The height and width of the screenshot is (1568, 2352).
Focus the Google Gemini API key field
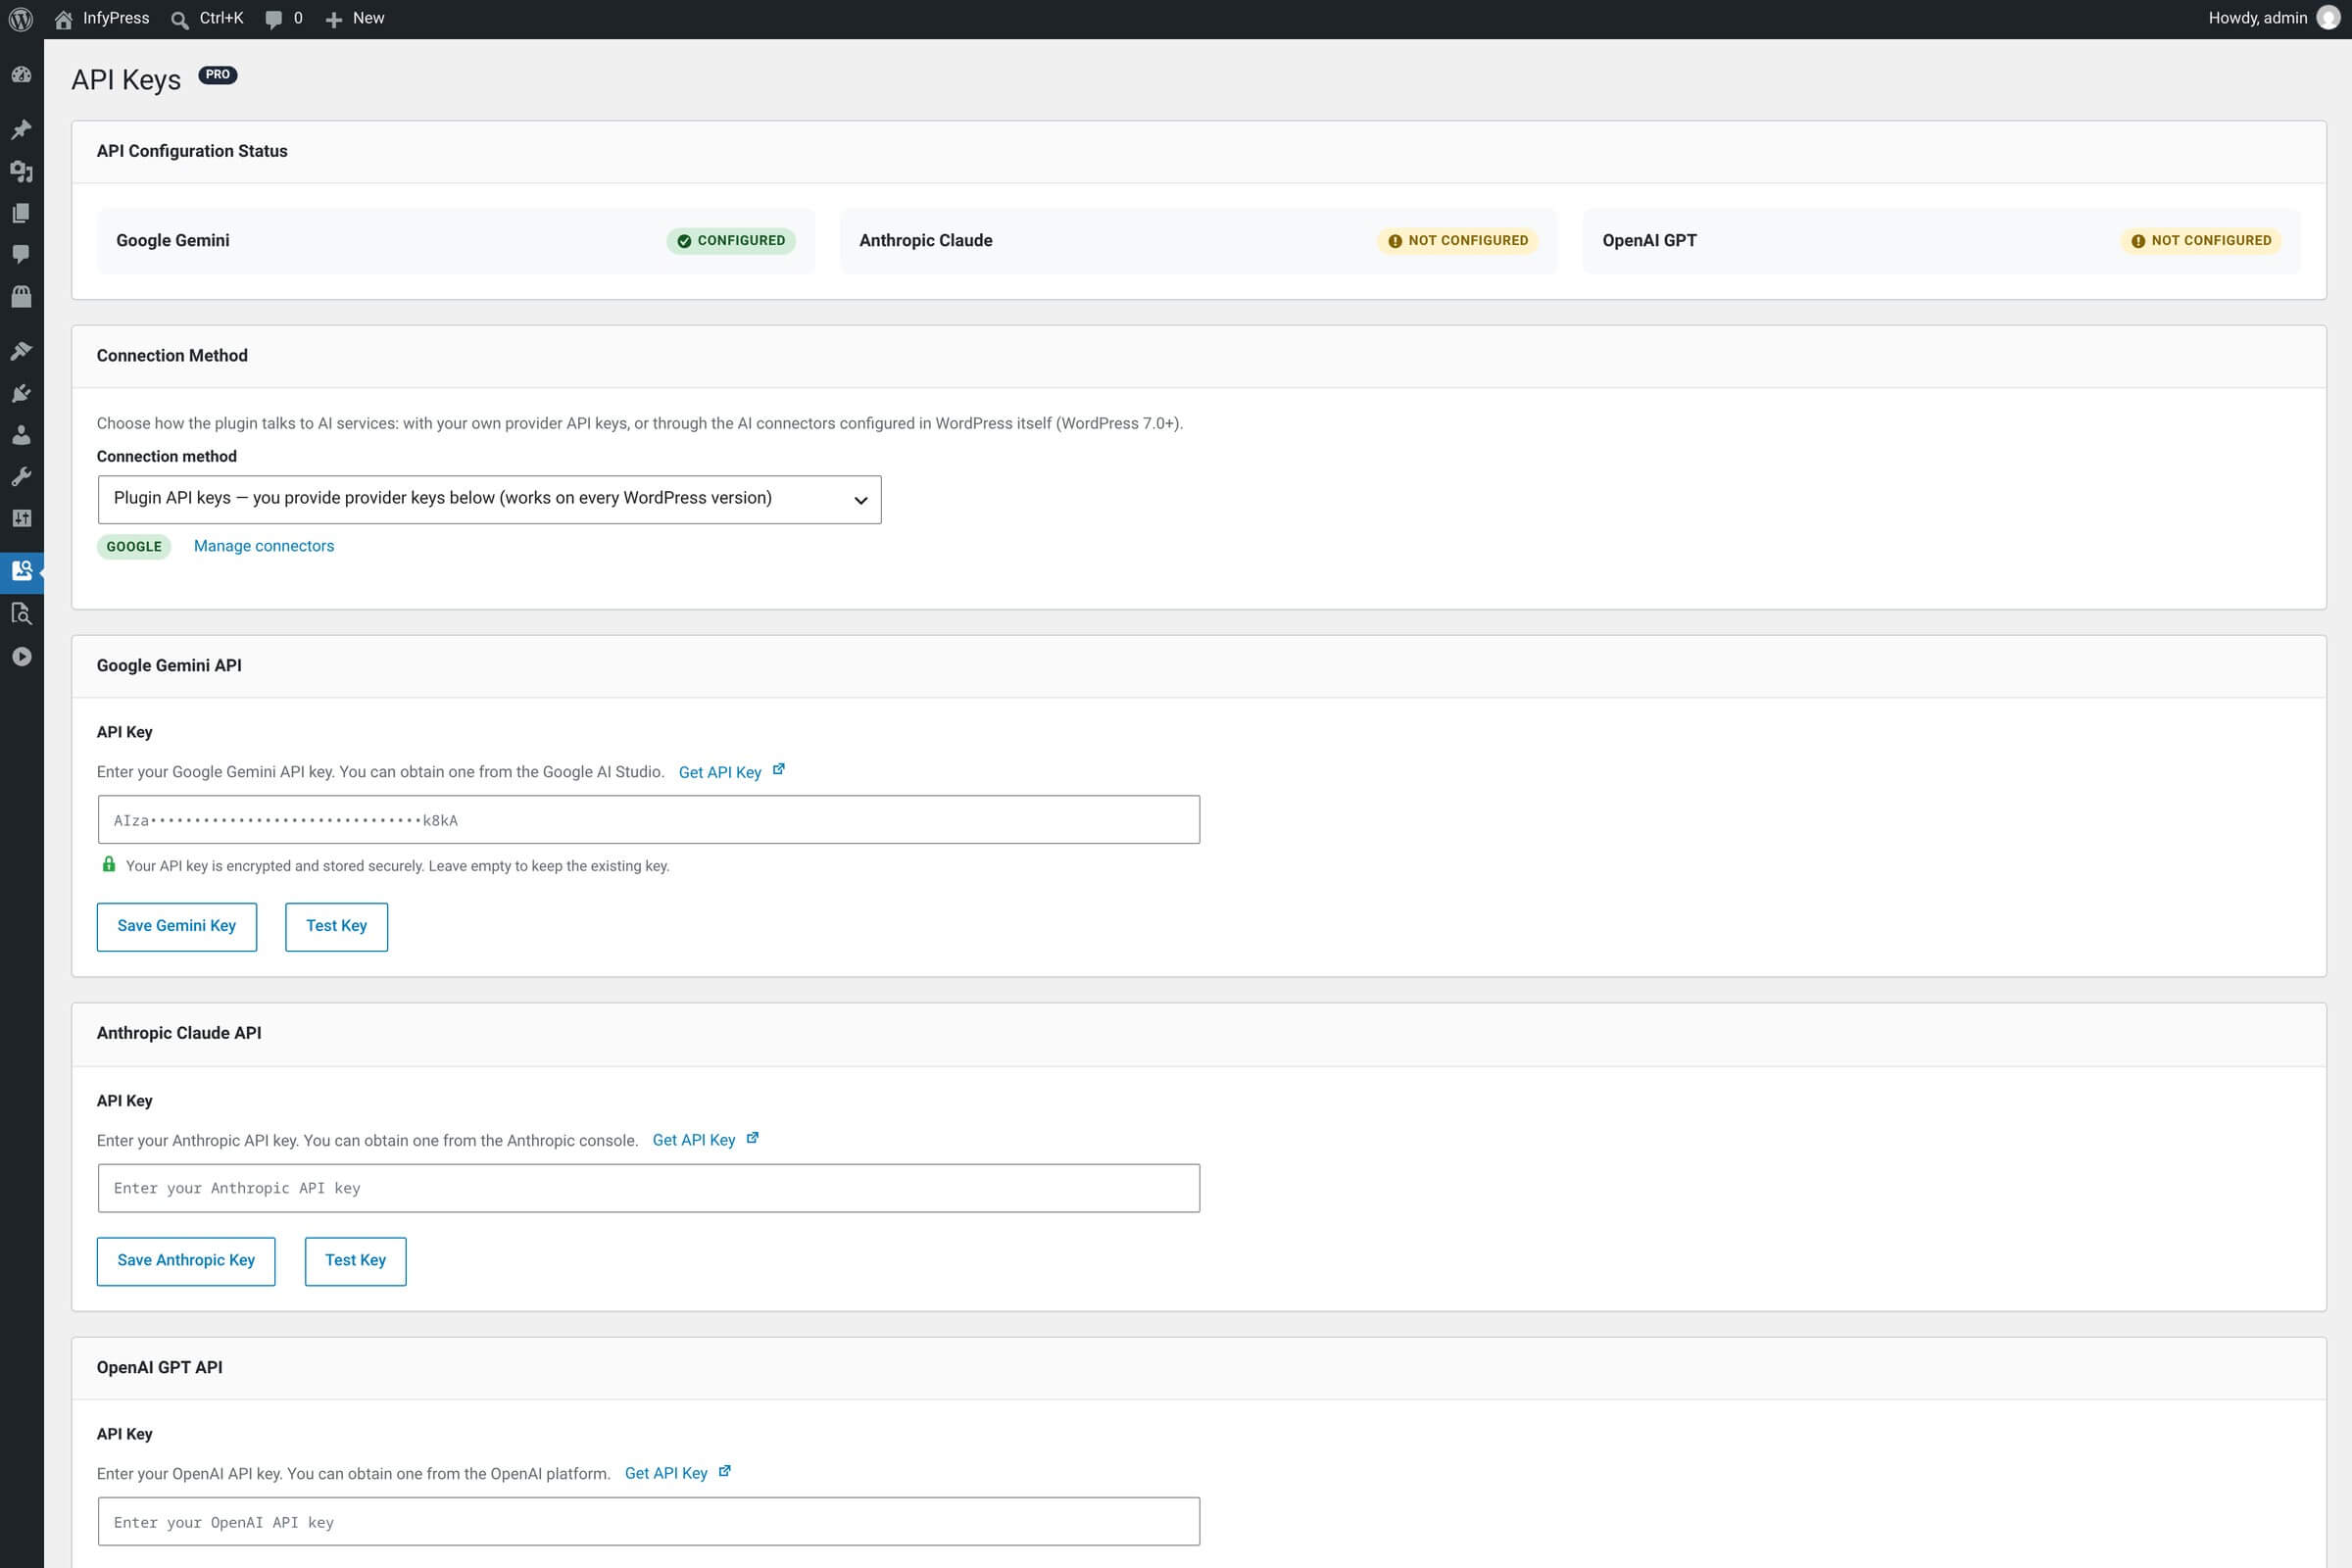(x=649, y=820)
